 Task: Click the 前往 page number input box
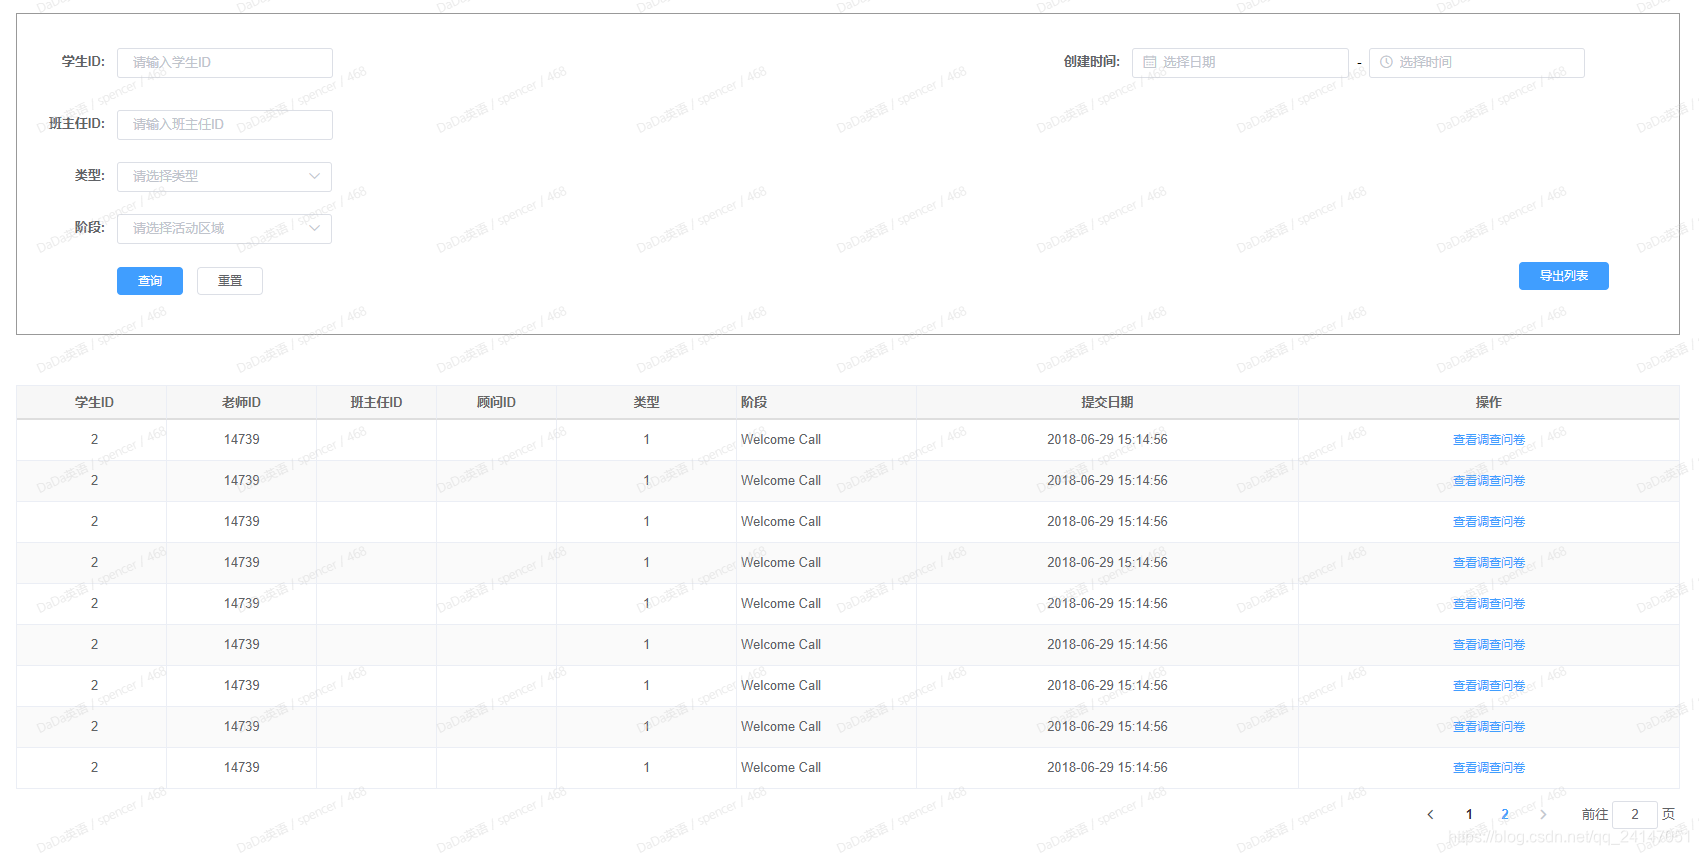tap(1635, 814)
